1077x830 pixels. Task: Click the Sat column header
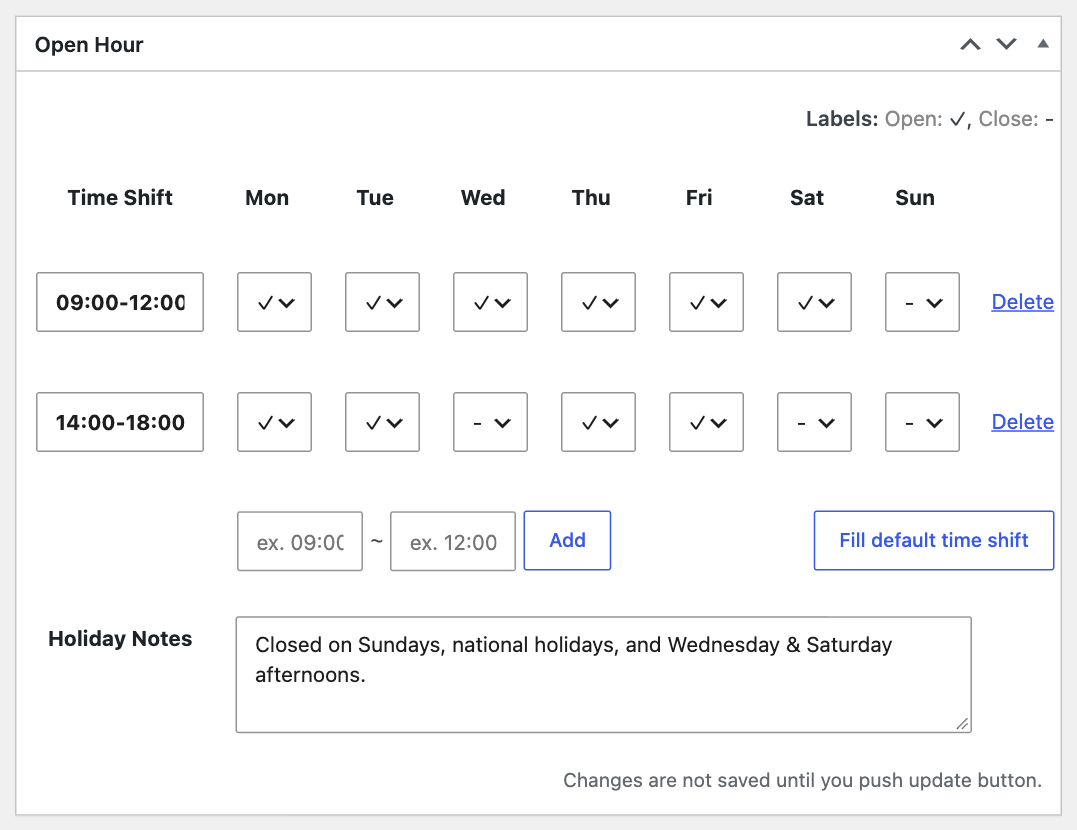click(806, 198)
